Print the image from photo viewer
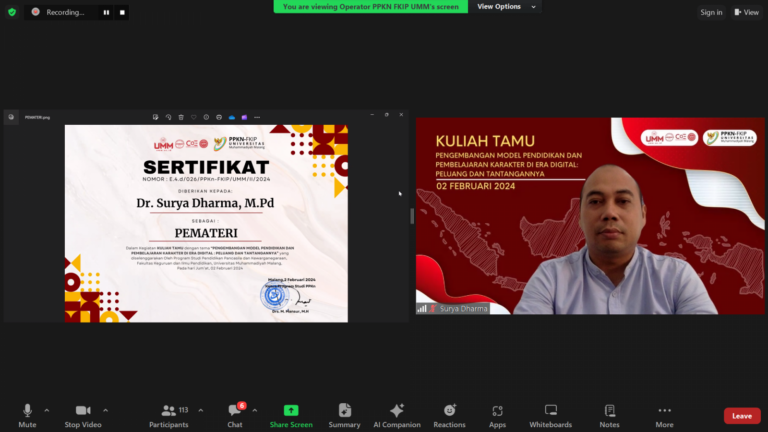Image resolution: width=768 pixels, height=432 pixels. [219, 117]
